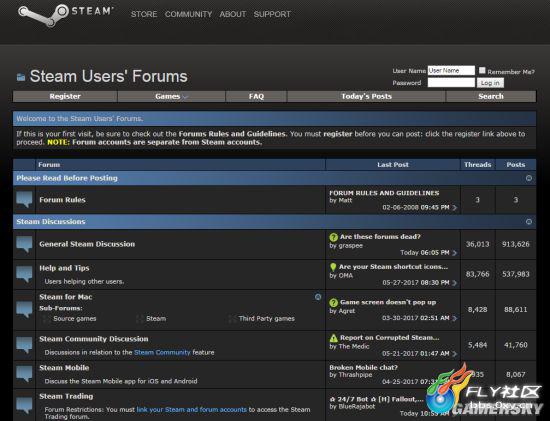Click the question icon beside Are these forums dead?
The width and height of the screenshot is (550, 421).
tap(334, 238)
